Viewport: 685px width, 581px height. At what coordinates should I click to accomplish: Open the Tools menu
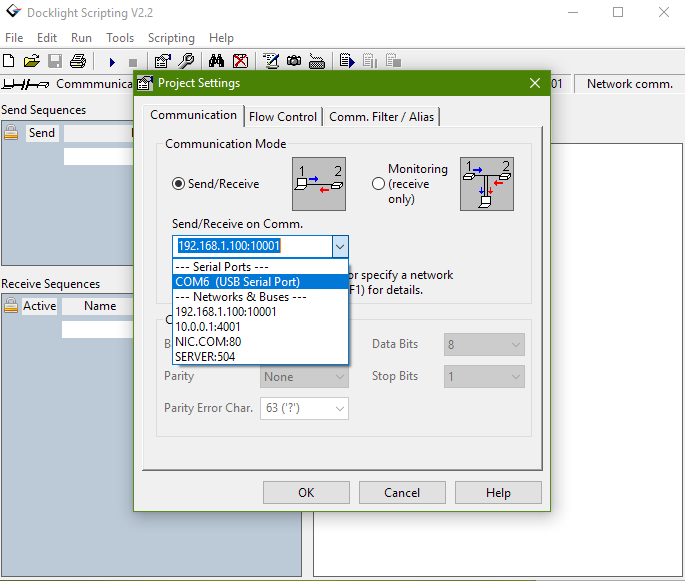click(120, 38)
